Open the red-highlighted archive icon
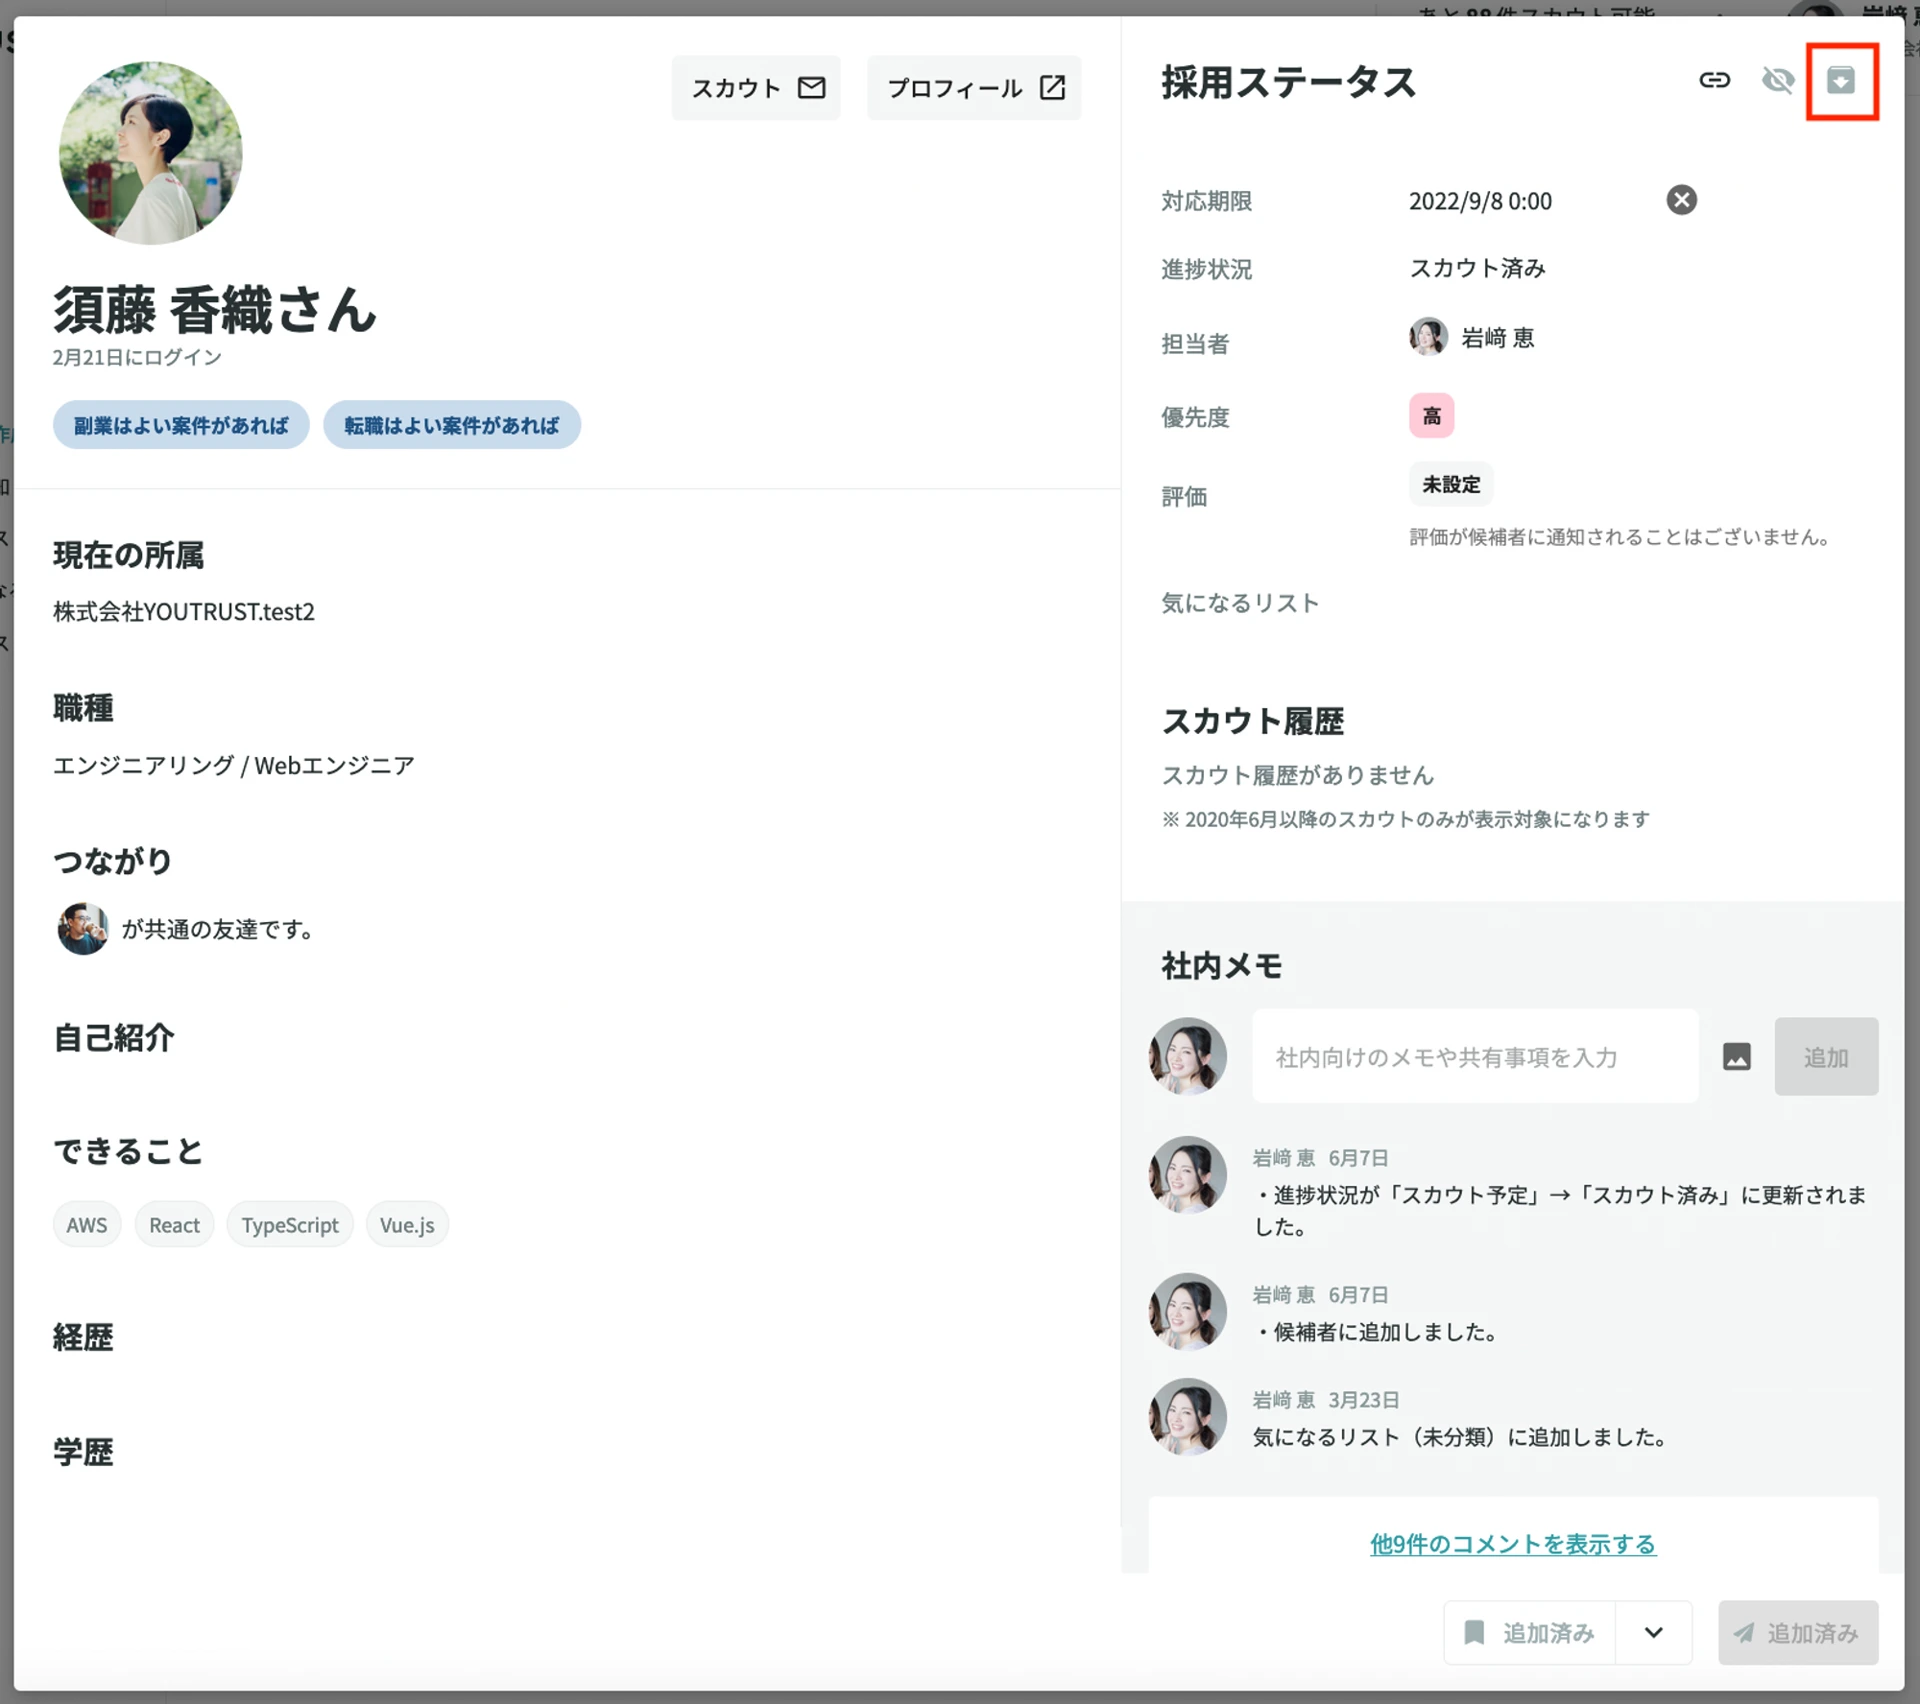 [1843, 82]
